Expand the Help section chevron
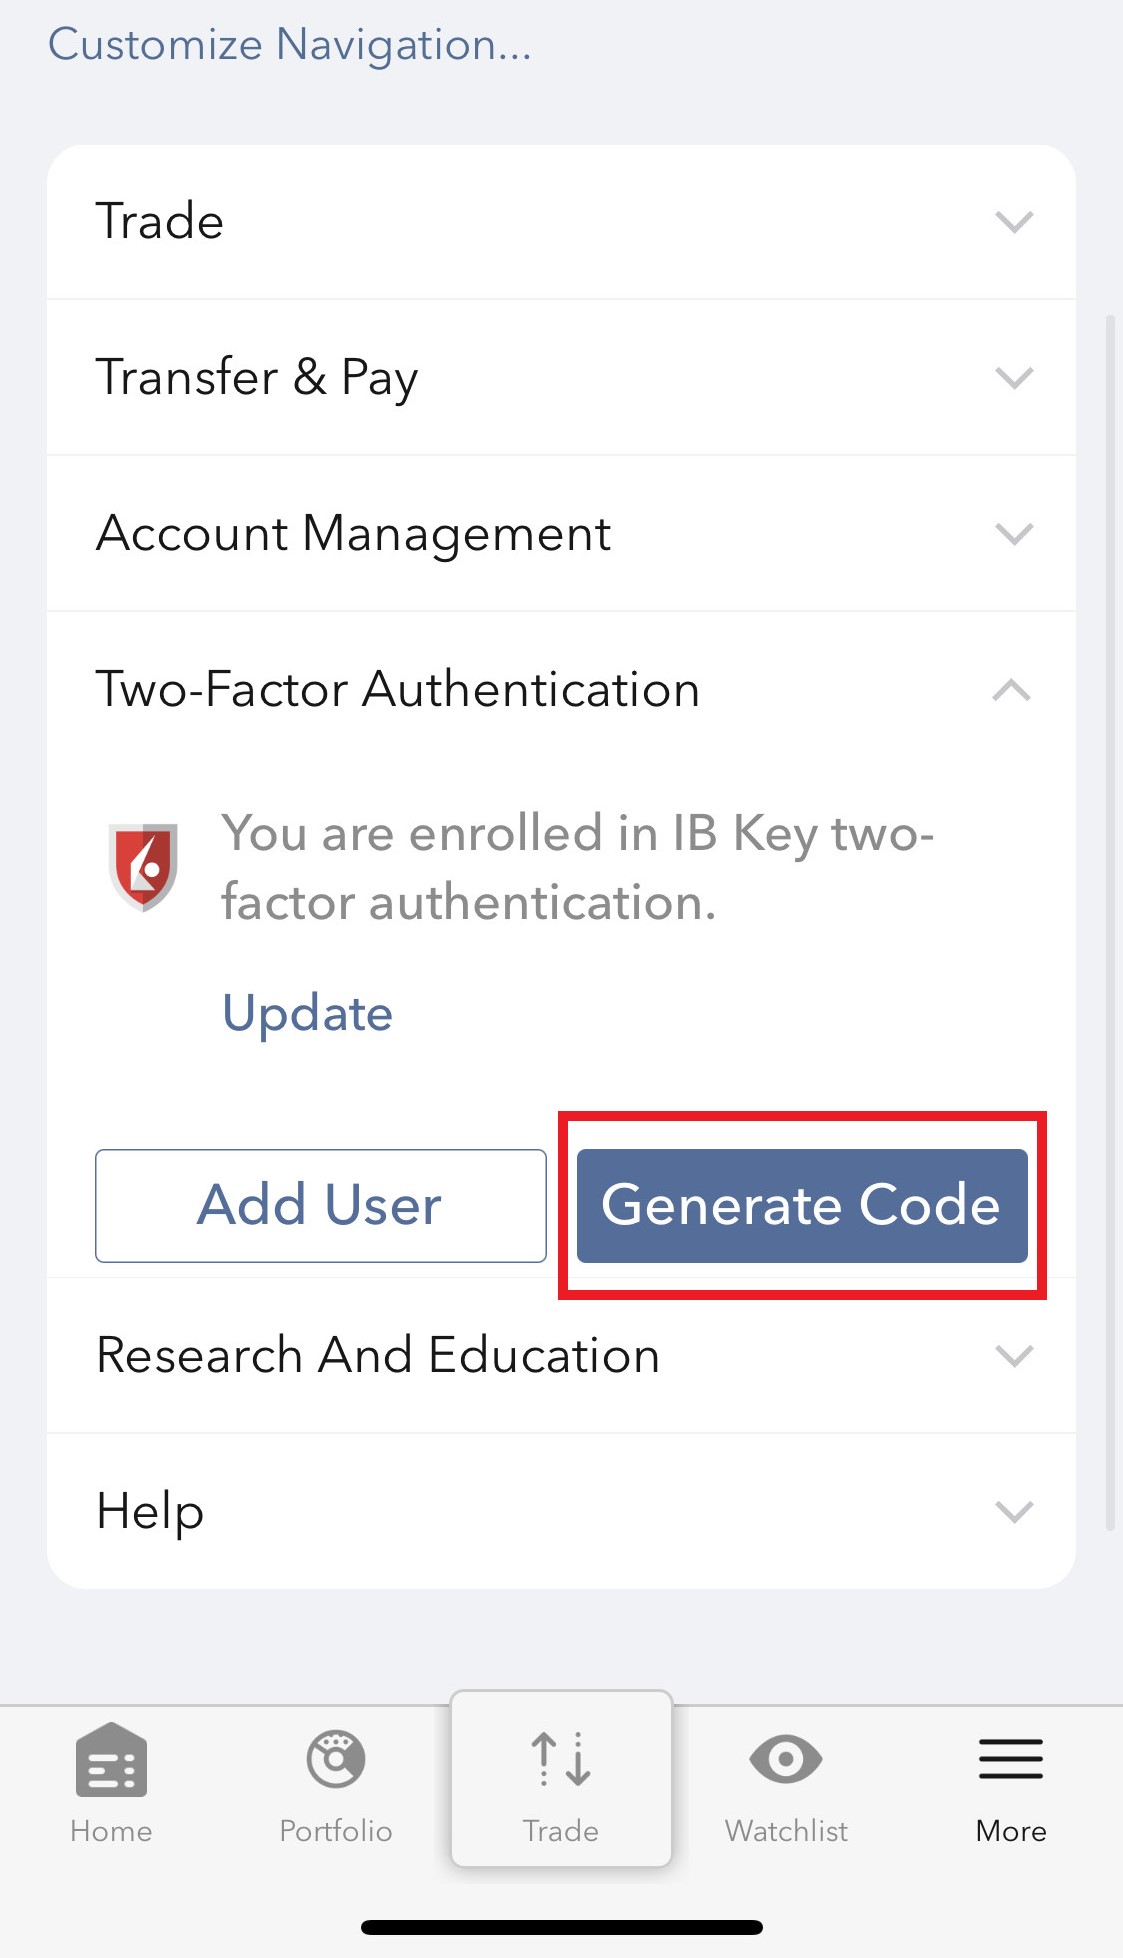This screenshot has height=1958, width=1123. point(1014,1512)
